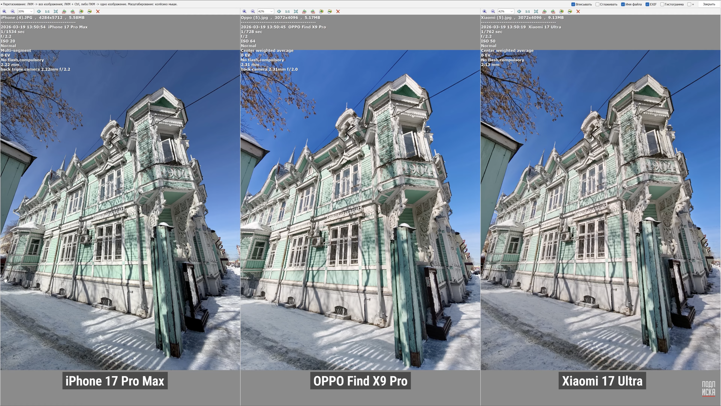Zoom out on the iPhone (4).JPG panel
This screenshot has width=721, height=406.
12,11
